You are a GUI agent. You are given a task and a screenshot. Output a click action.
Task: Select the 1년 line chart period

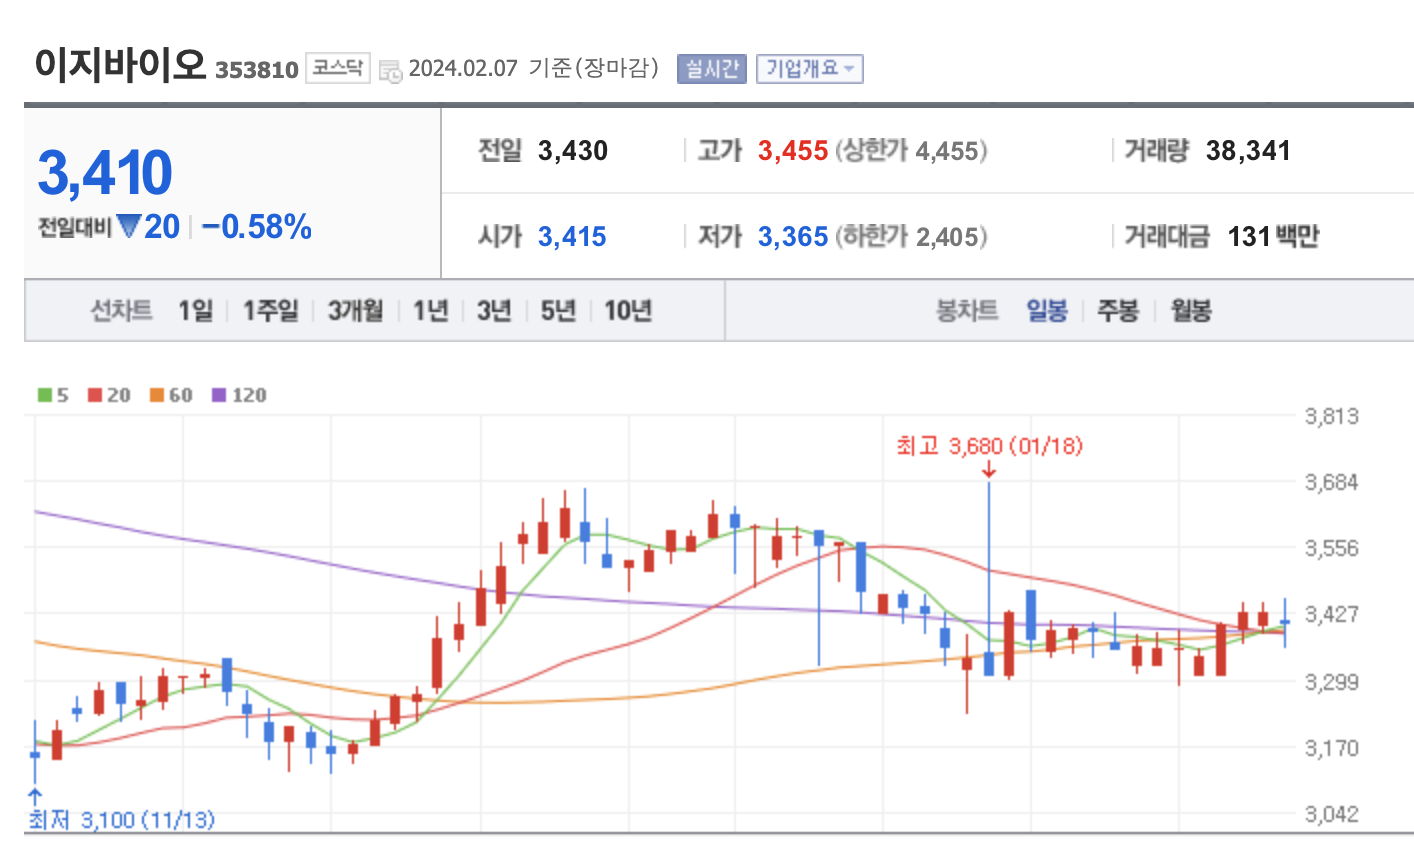[431, 311]
